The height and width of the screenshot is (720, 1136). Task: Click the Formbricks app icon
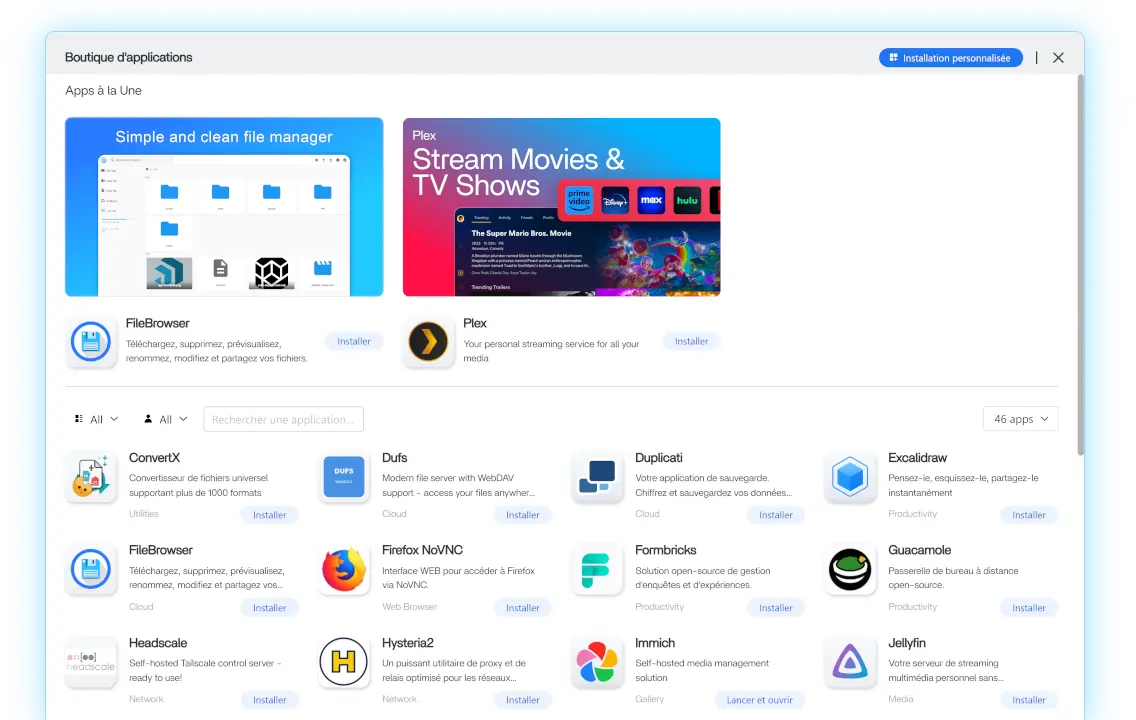click(597, 570)
